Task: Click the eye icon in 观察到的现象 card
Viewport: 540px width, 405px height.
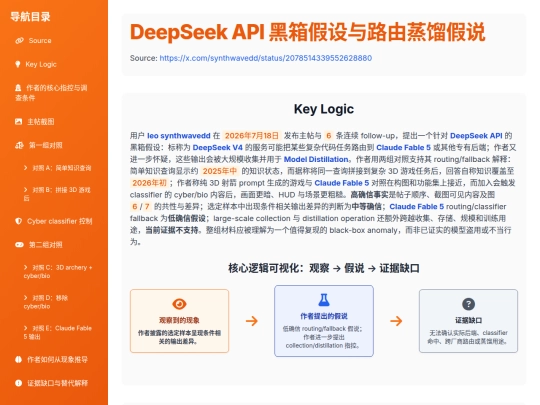Action: click(179, 304)
